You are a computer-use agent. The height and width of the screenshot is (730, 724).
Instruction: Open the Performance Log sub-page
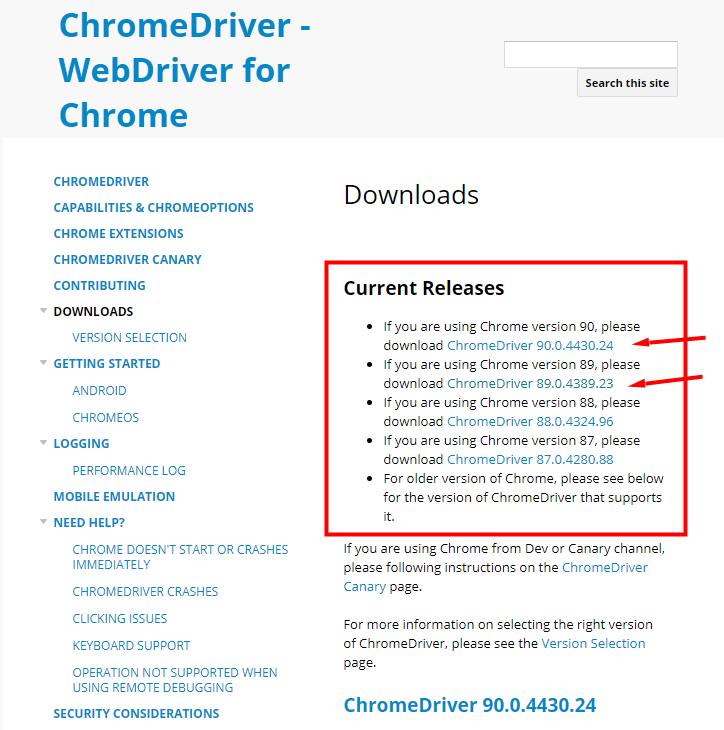(129, 471)
